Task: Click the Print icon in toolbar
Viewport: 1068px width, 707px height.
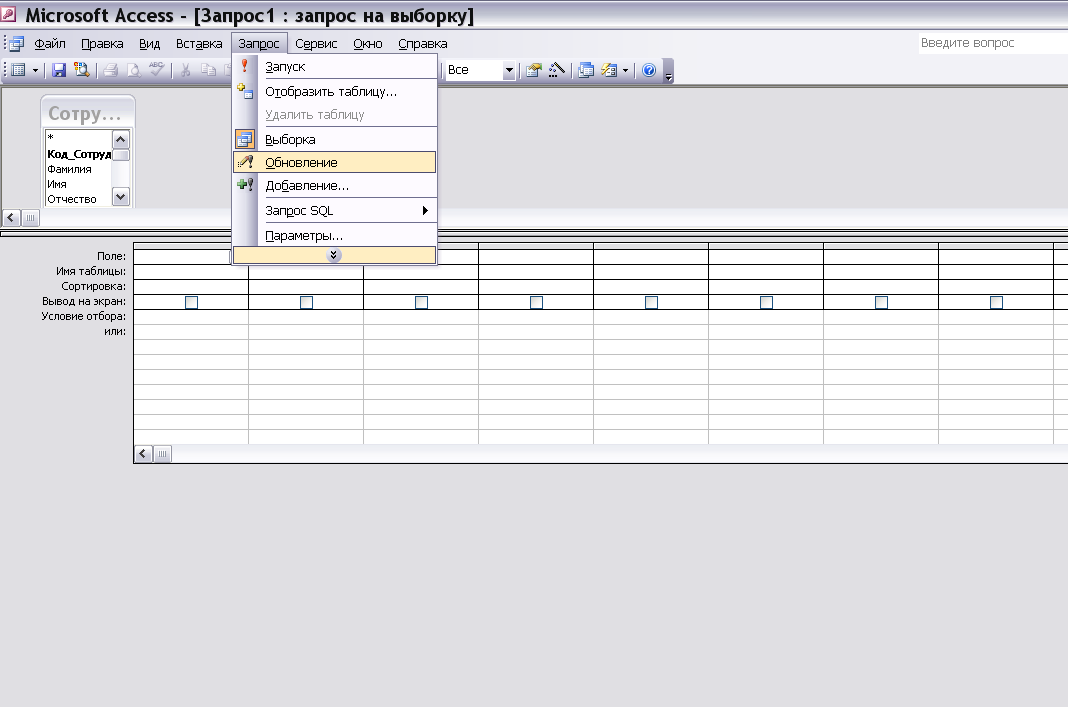Action: tap(111, 70)
